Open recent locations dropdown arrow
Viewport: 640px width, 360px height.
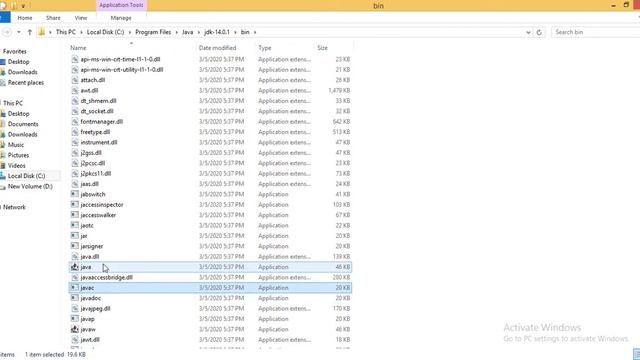(19, 32)
